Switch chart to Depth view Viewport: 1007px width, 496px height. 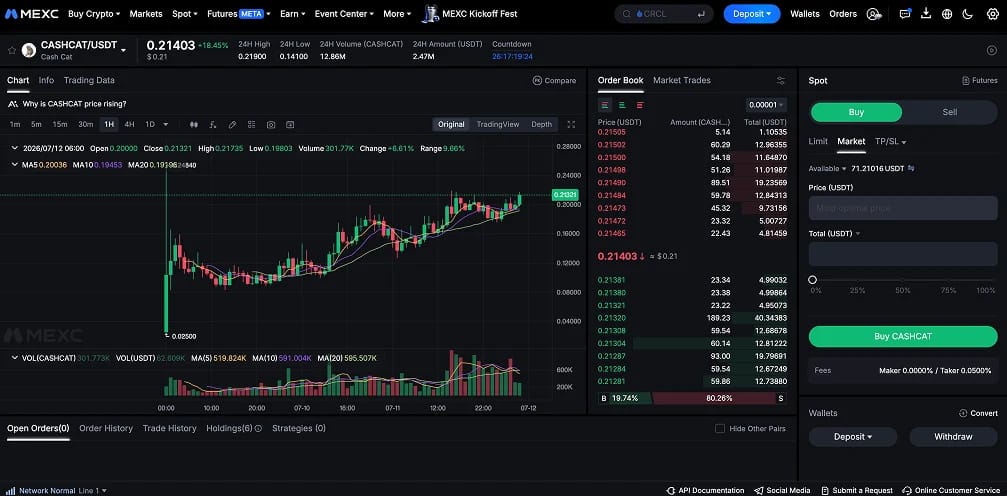[x=541, y=125]
